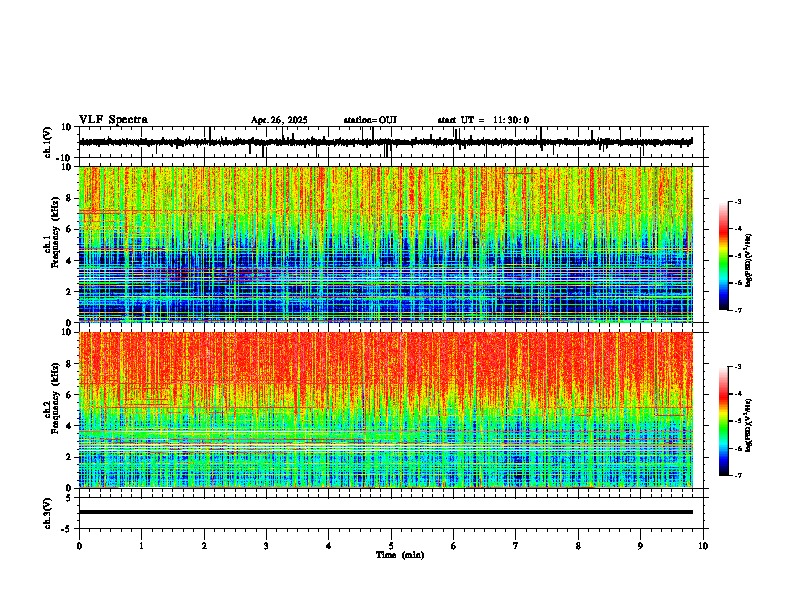
Task: Click the ch.1 color scale log(PSD) label
Action: 749,260
